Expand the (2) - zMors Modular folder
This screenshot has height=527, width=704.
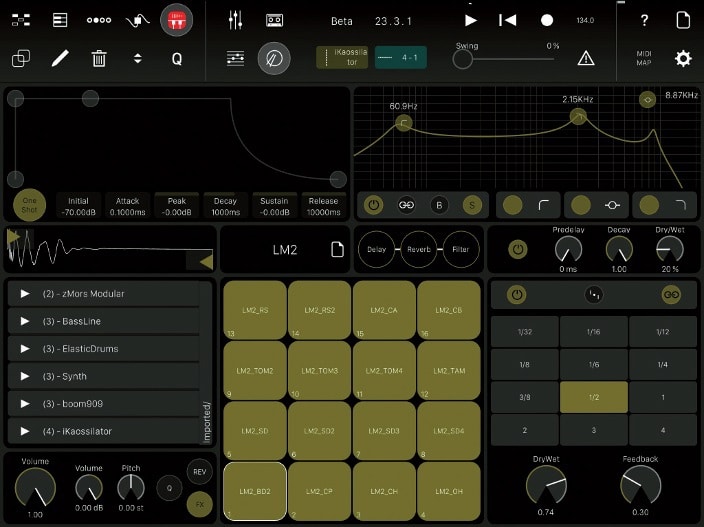tap(103, 294)
